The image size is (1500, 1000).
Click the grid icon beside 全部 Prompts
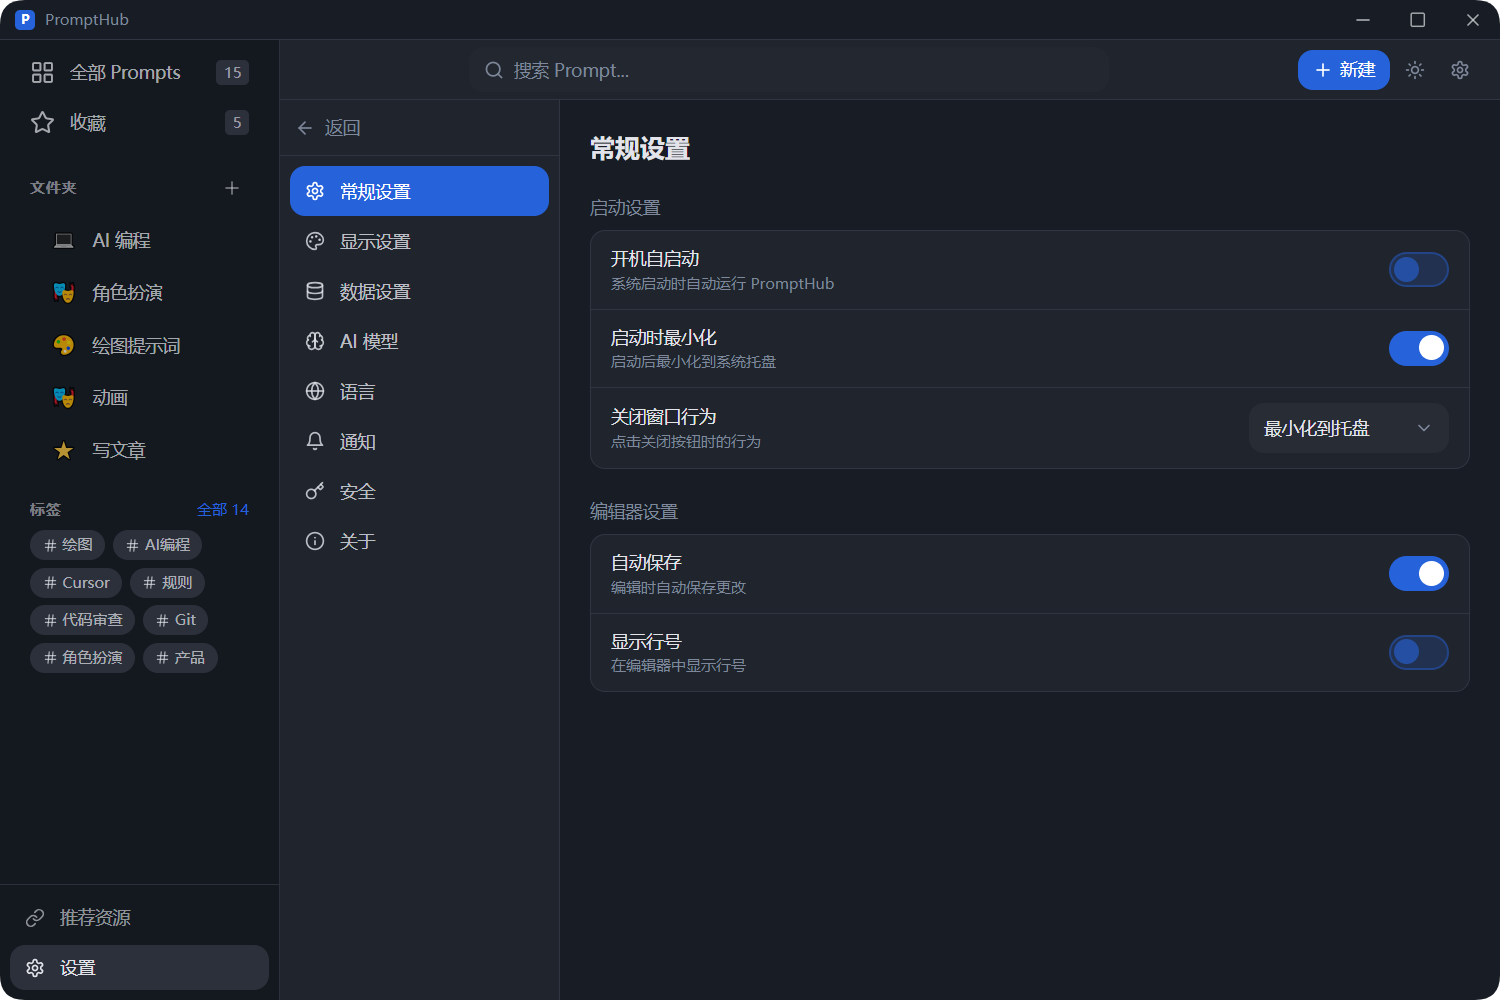click(42, 72)
